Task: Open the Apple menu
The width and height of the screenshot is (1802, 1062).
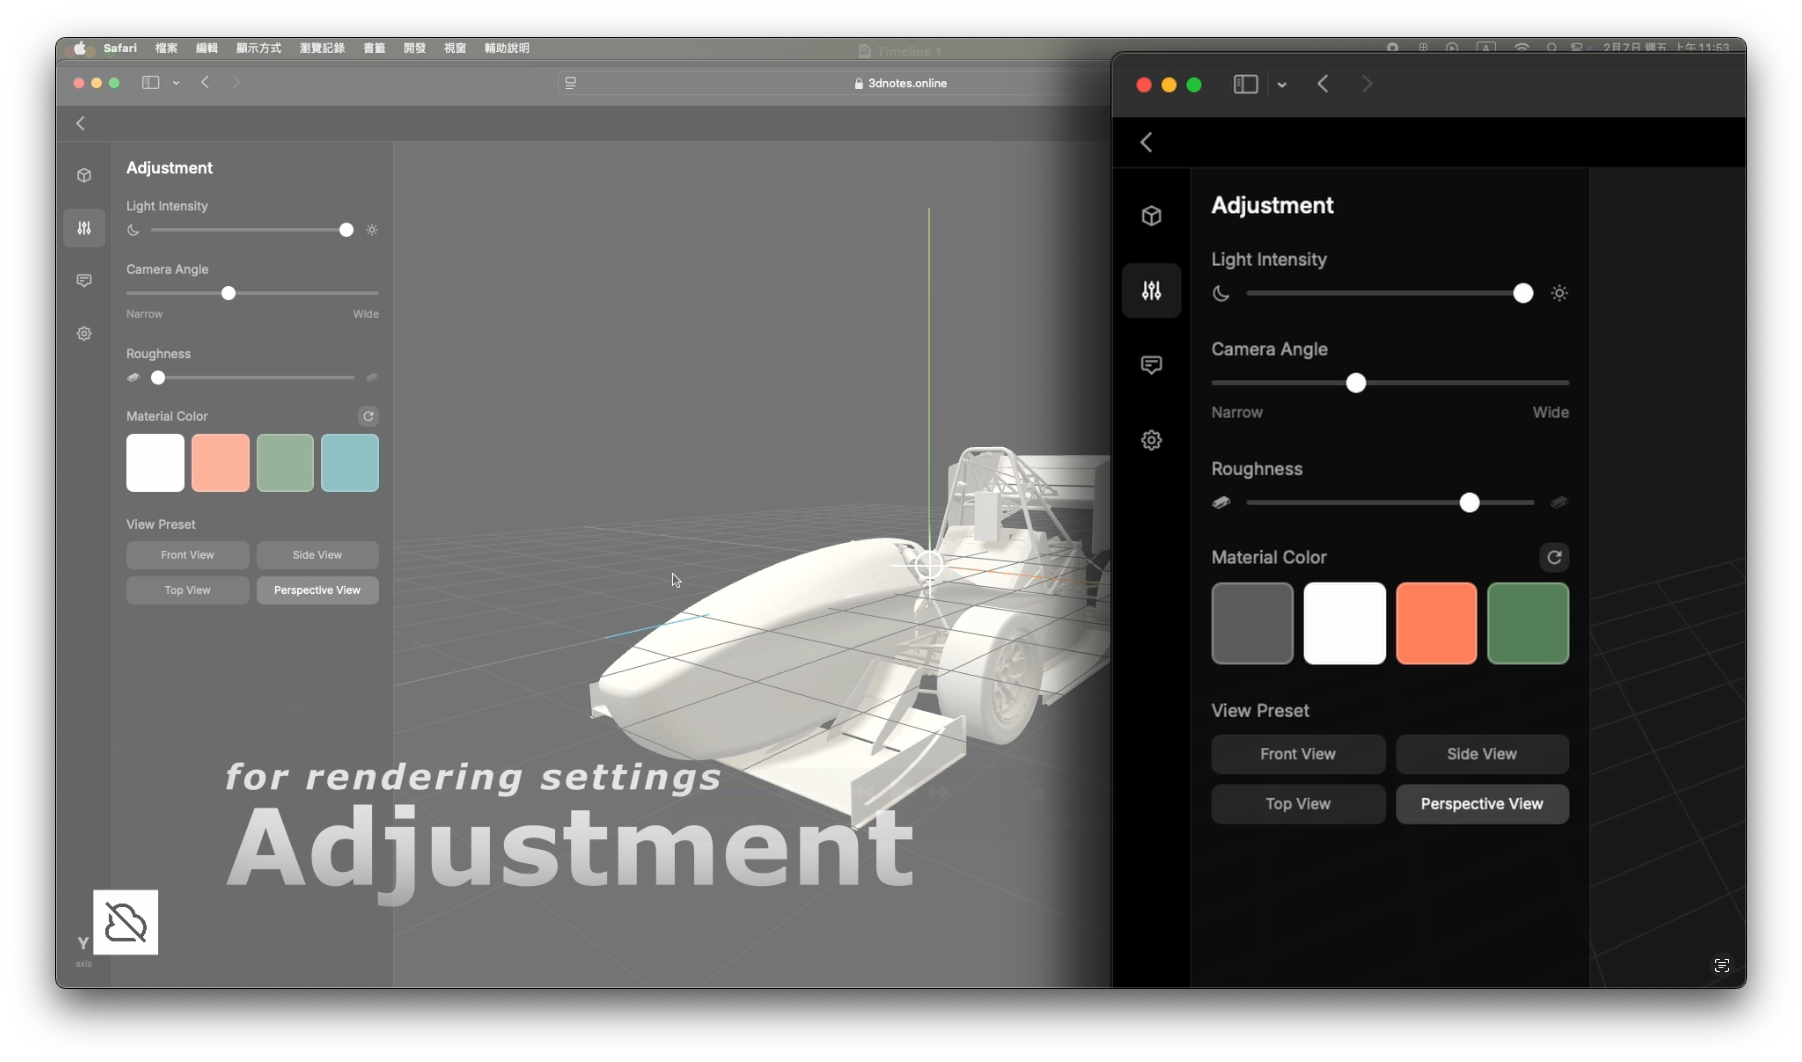Action: [80, 48]
